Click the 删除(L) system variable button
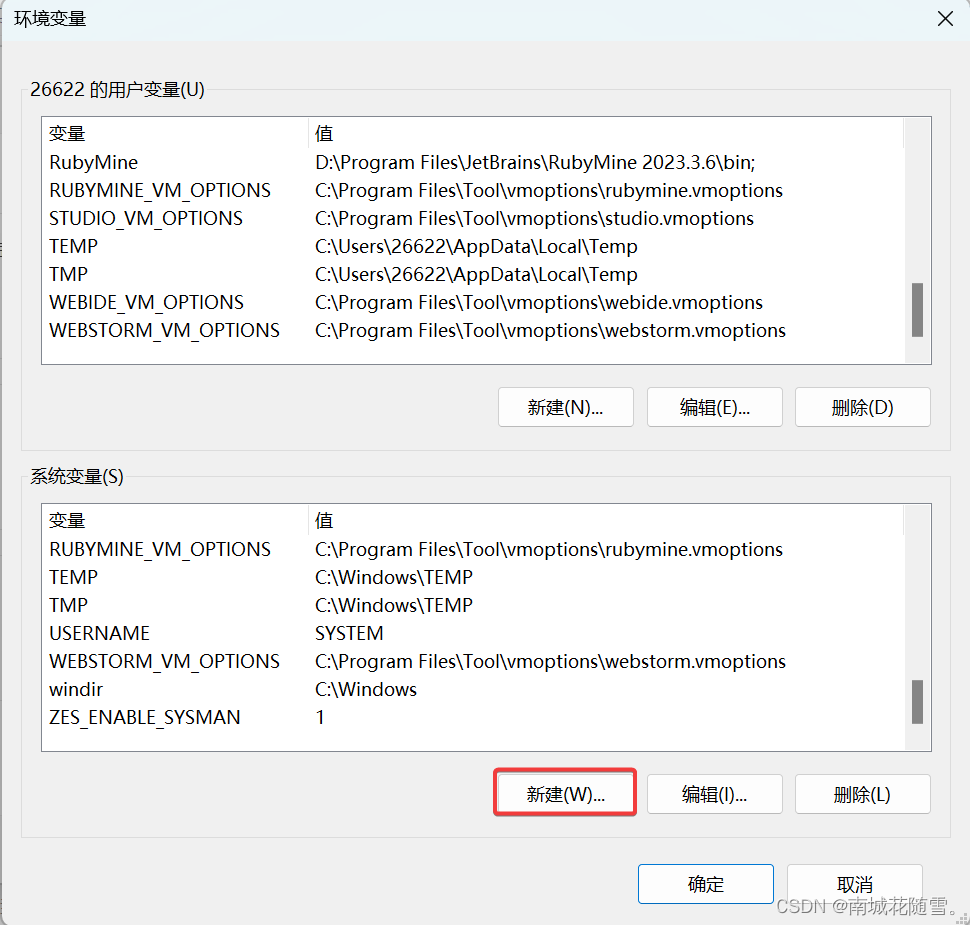The image size is (970, 925). (x=862, y=794)
